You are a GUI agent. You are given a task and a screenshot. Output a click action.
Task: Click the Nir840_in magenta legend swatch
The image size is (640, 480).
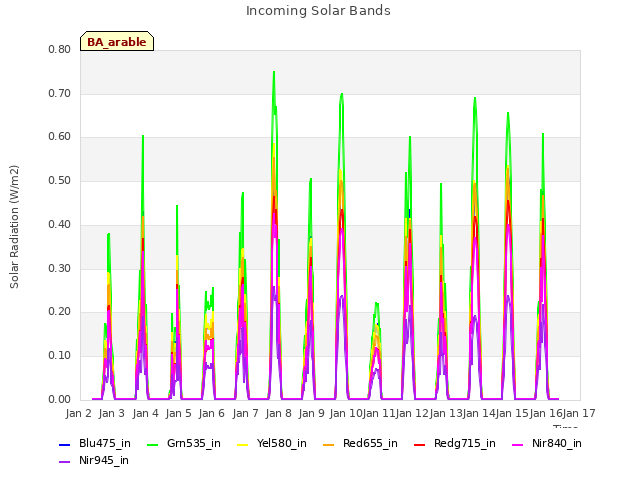pos(518,444)
